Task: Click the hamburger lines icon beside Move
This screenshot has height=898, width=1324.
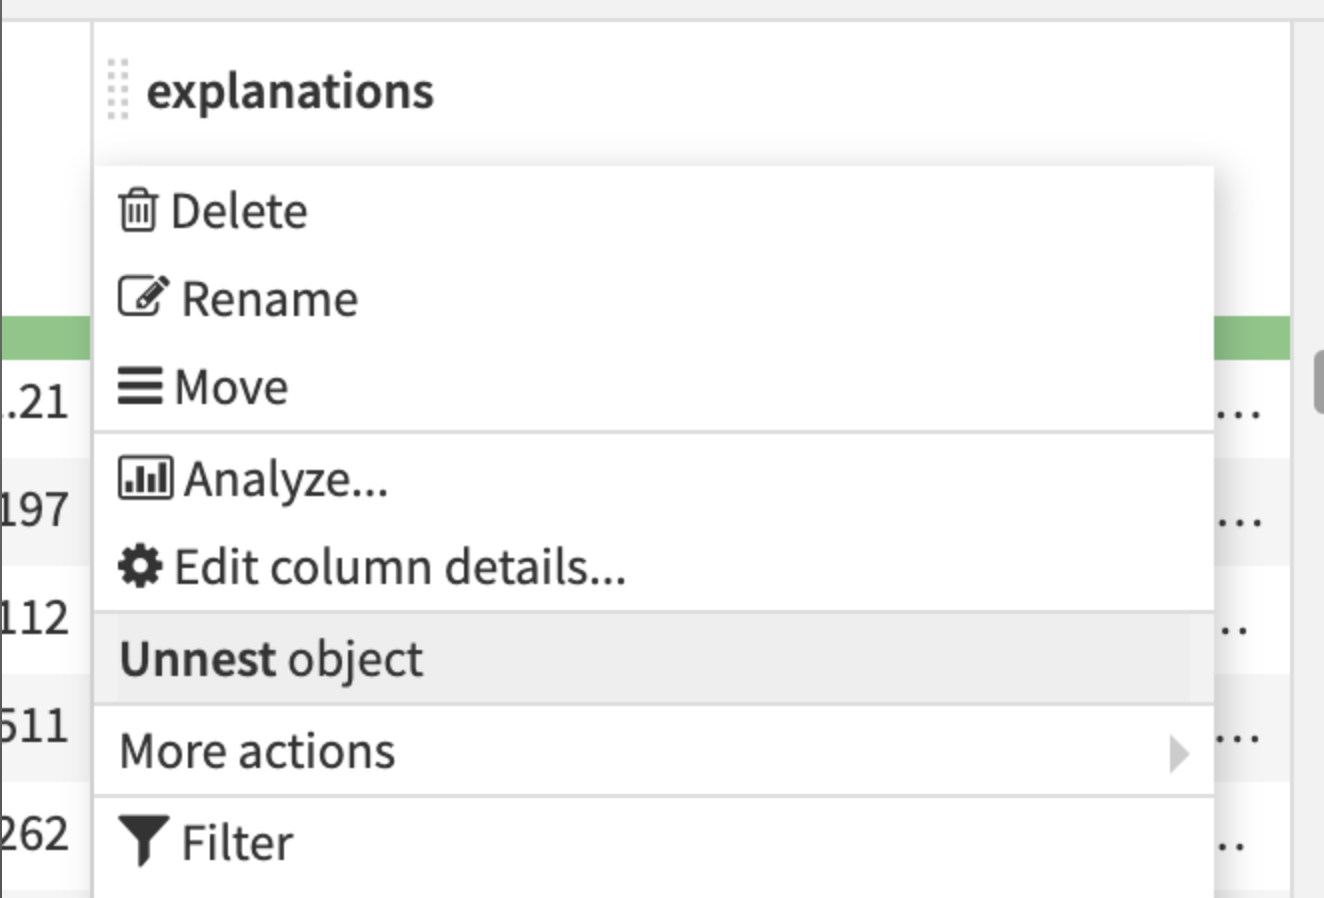Action: point(143,386)
